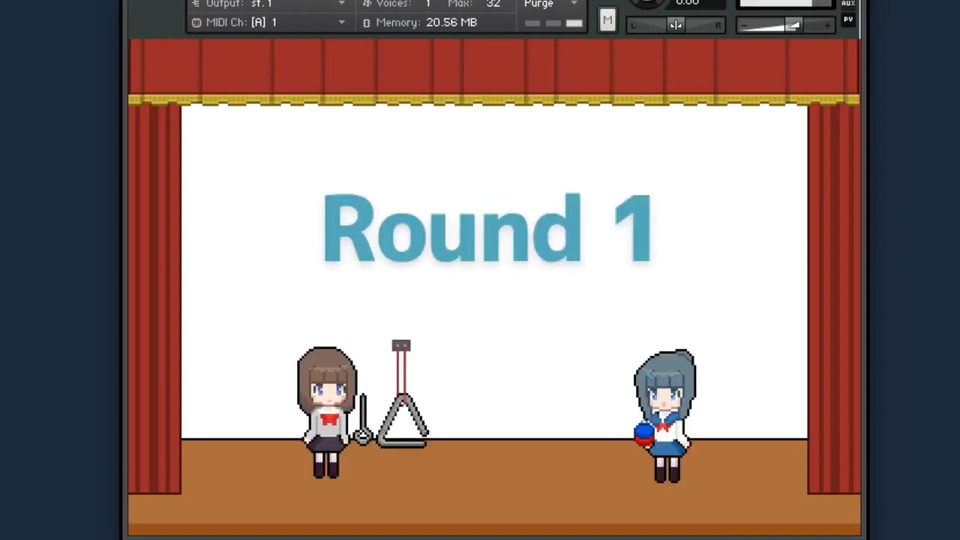Click the MIDI channel icon
Screen dimensions: 960x540
(196, 23)
